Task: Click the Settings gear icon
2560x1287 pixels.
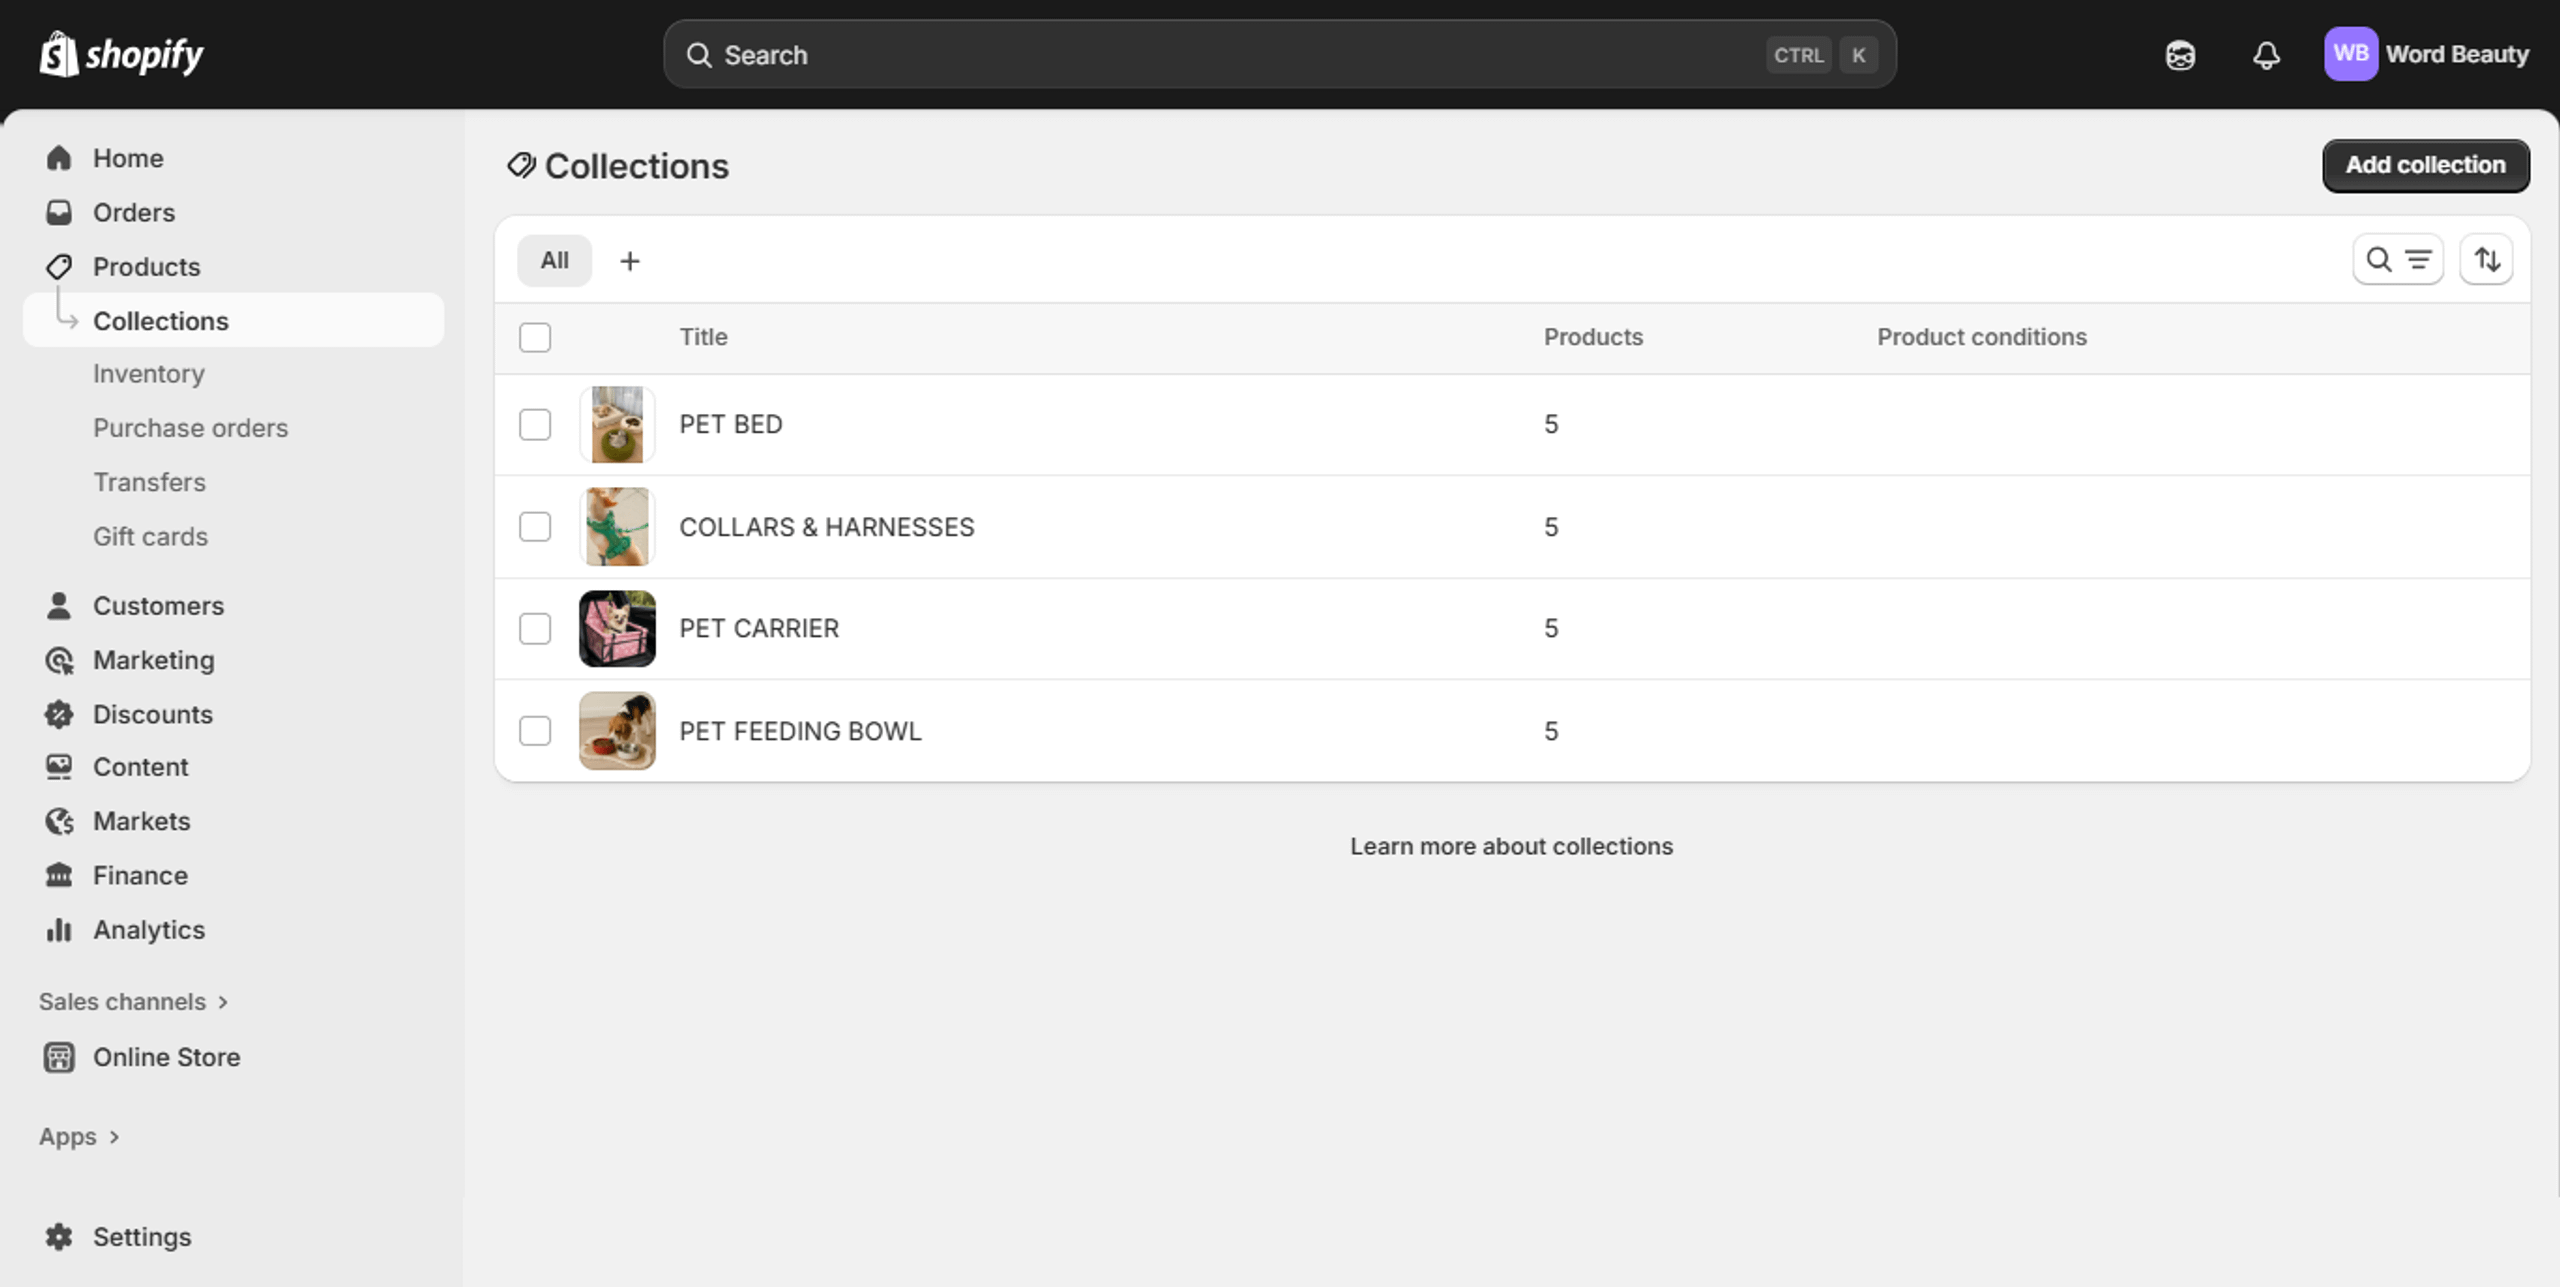Action: coord(59,1237)
